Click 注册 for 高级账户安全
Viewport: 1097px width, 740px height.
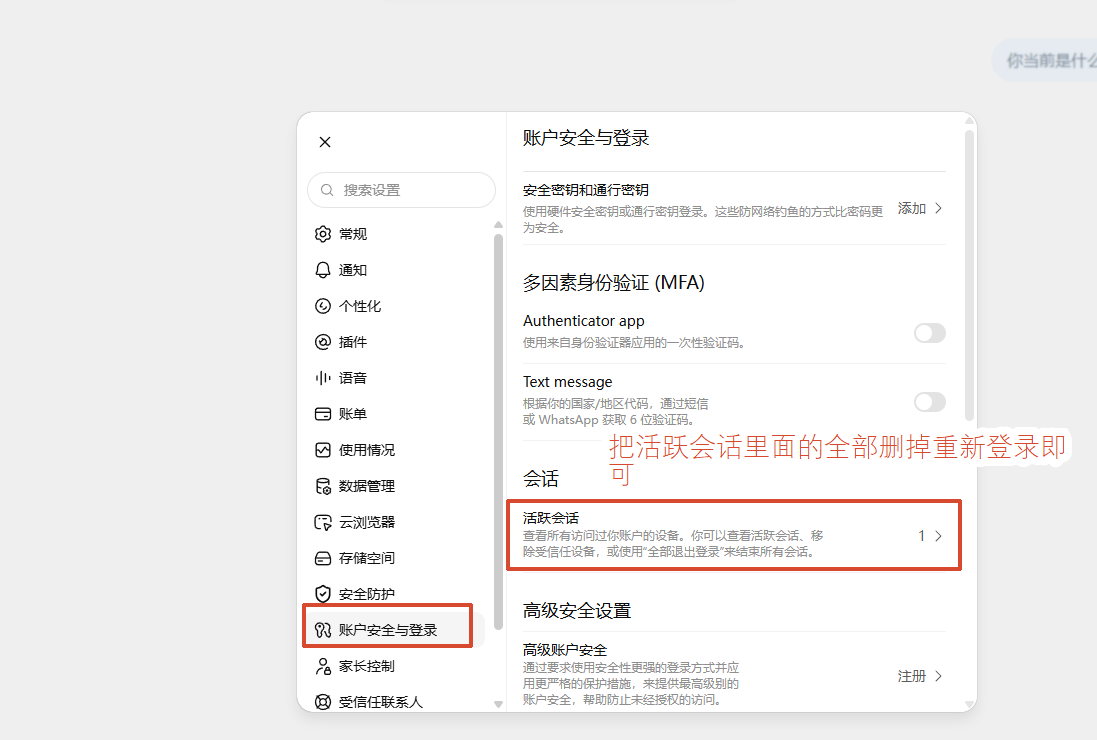tap(912, 676)
